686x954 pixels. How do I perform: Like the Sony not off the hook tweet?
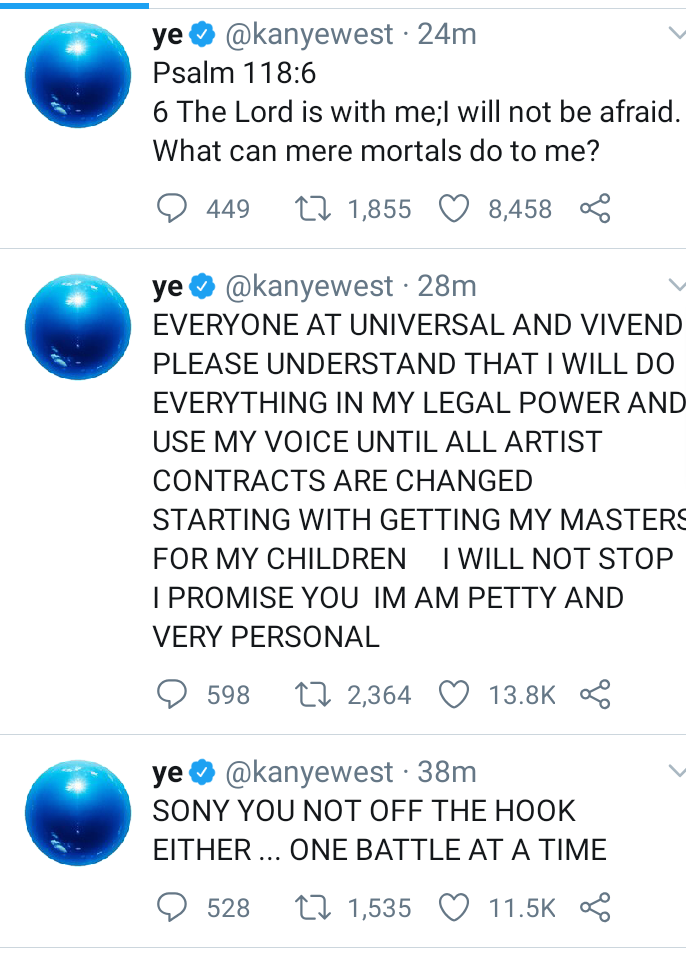click(455, 907)
